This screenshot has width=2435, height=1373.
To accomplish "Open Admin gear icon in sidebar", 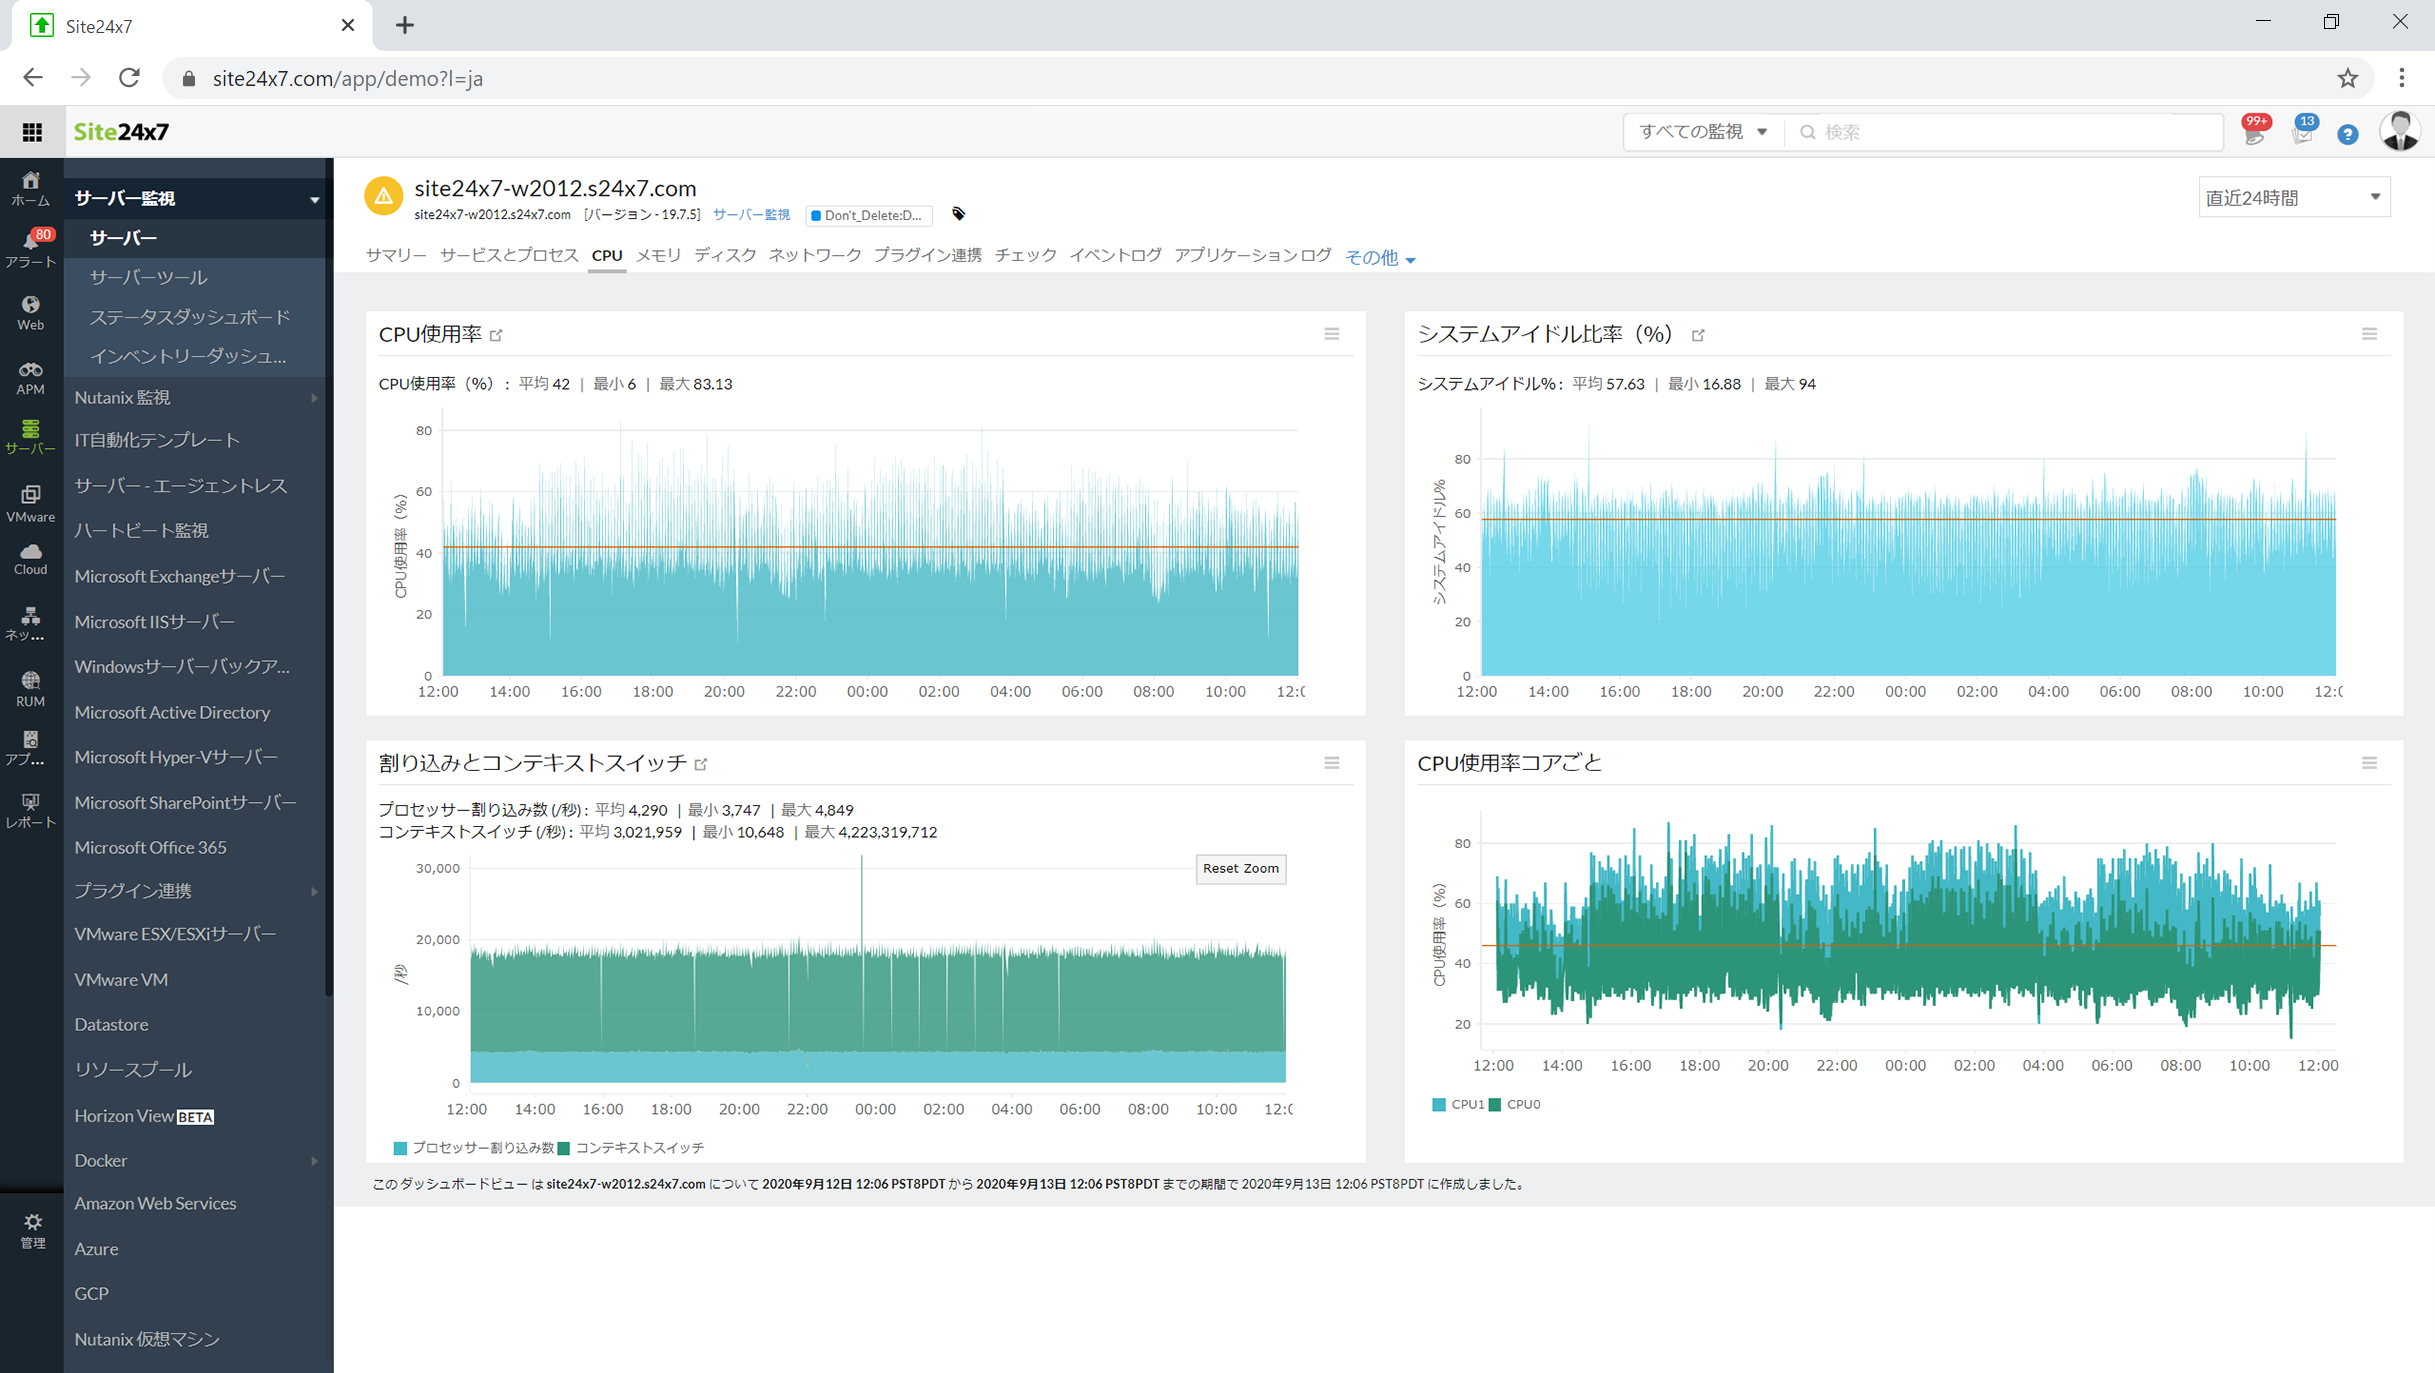I will [32, 1231].
